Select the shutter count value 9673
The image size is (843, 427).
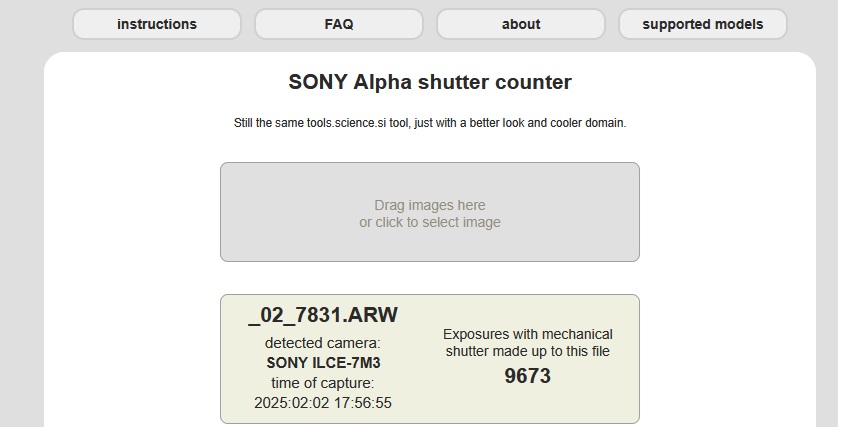528,376
